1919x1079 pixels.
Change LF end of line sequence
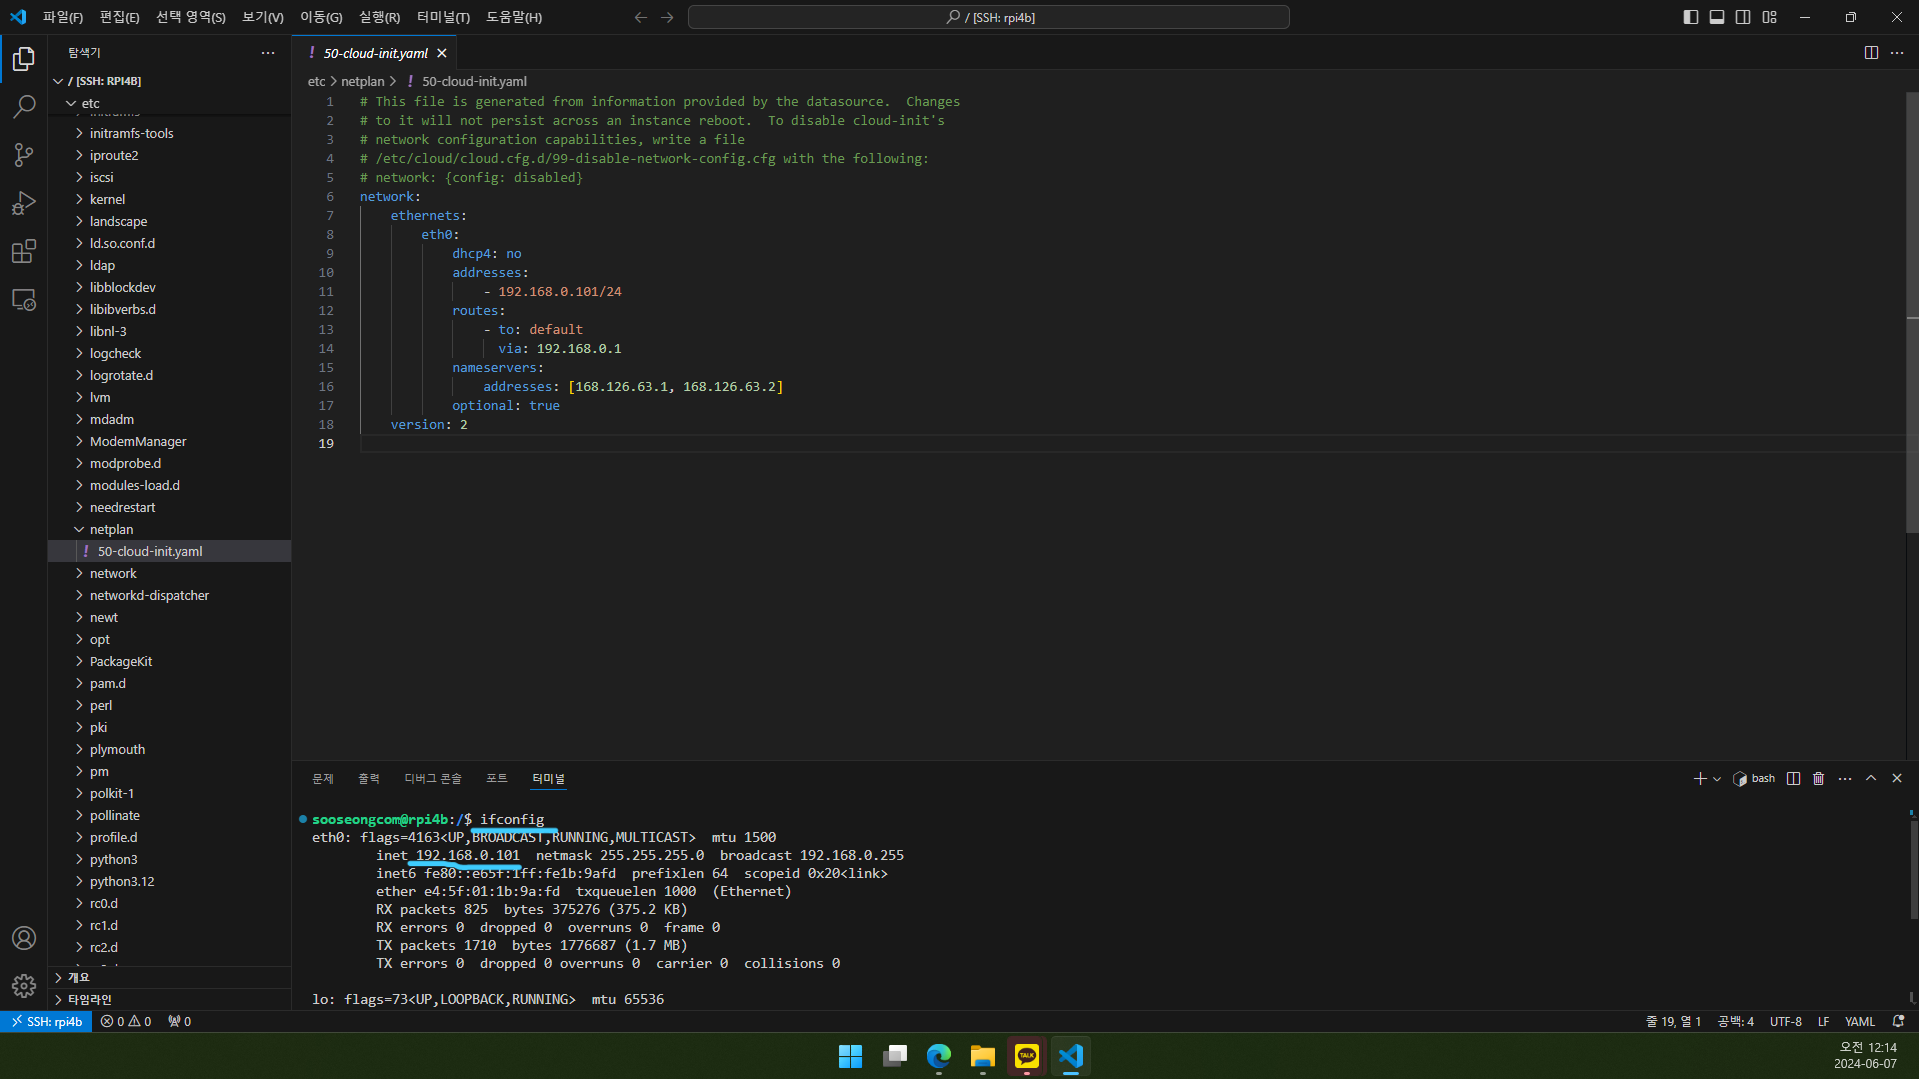pyautogui.click(x=1823, y=1021)
